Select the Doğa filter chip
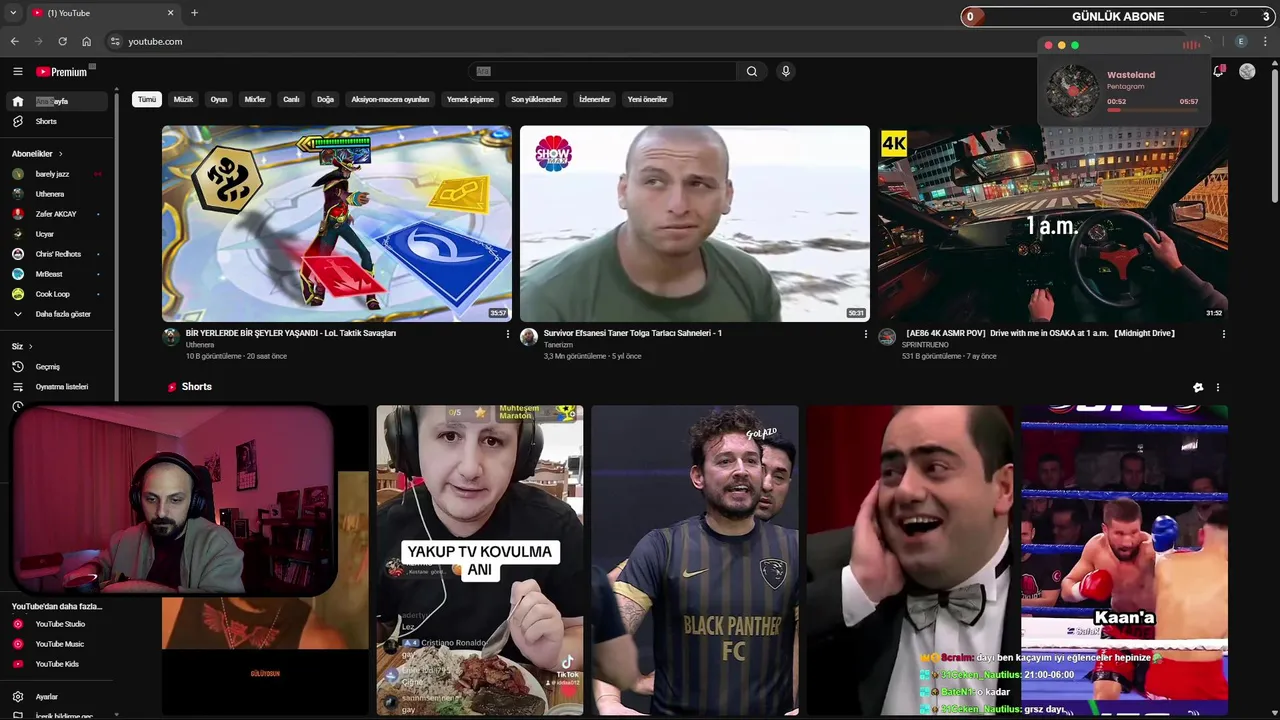Image resolution: width=1280 pixels, height=720 pixels. click(325, 99)
